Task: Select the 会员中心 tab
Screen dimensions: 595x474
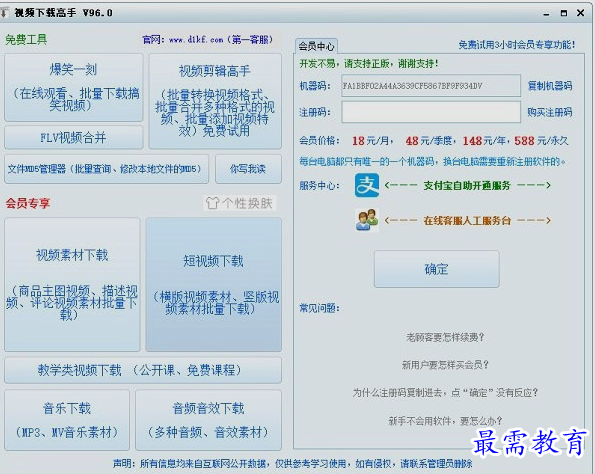Action: 316,46
